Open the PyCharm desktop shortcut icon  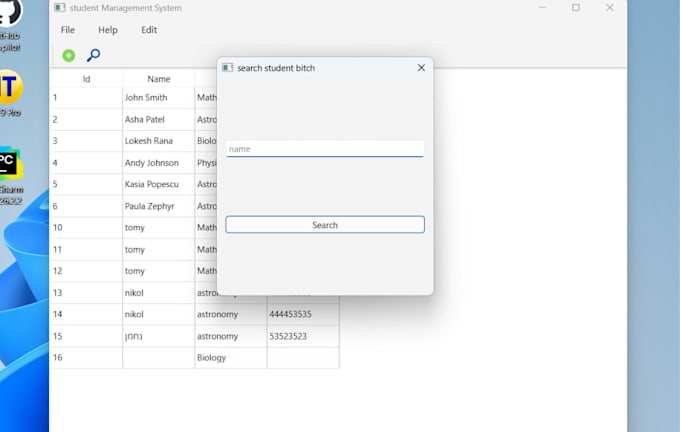pos(10,176)
